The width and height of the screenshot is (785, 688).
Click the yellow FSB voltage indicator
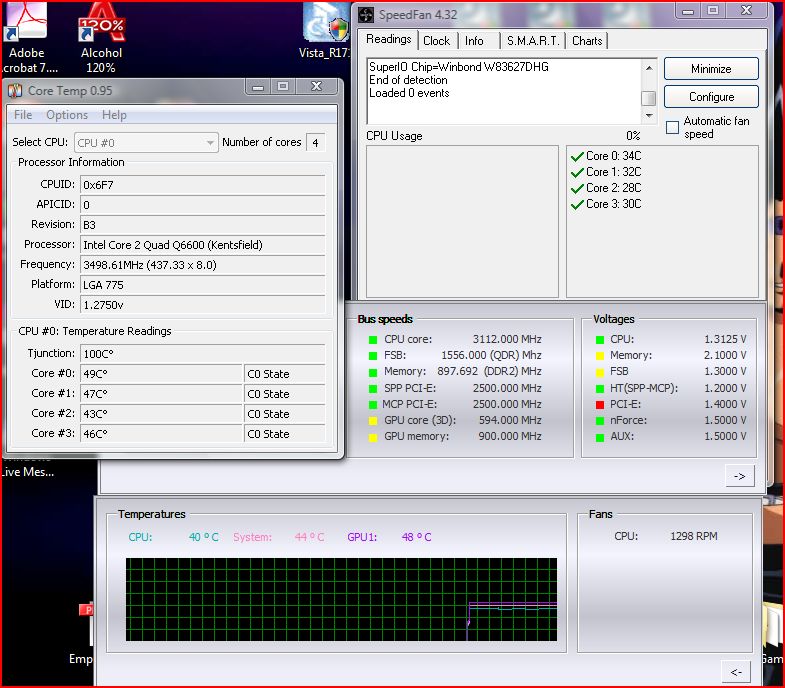[x=600, y=373]
